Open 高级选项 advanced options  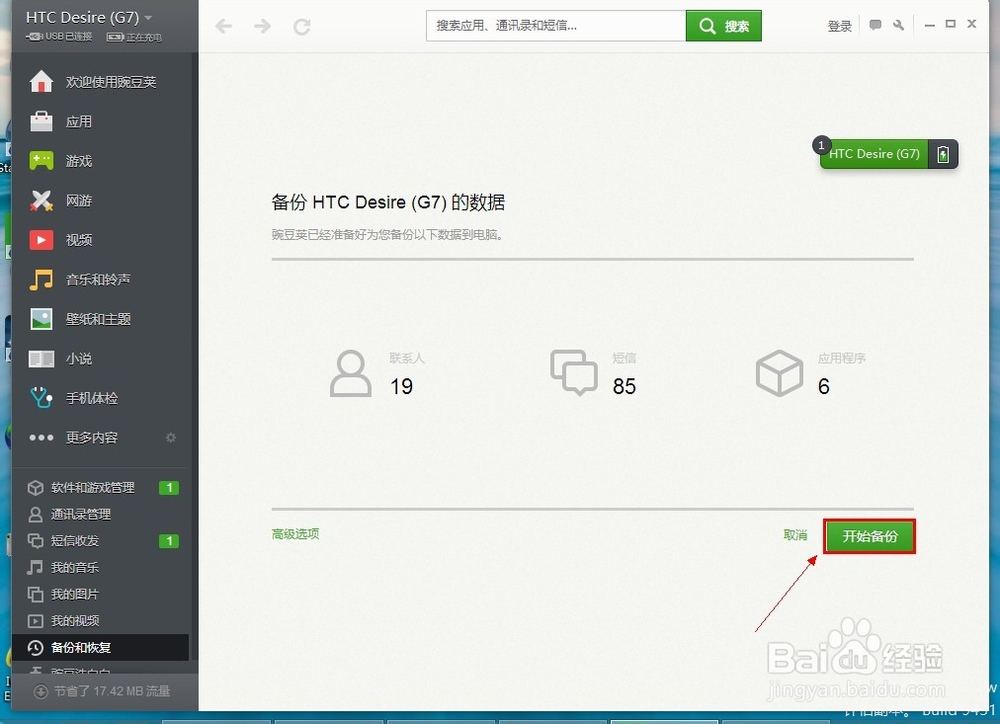click(x=295, y=534)
